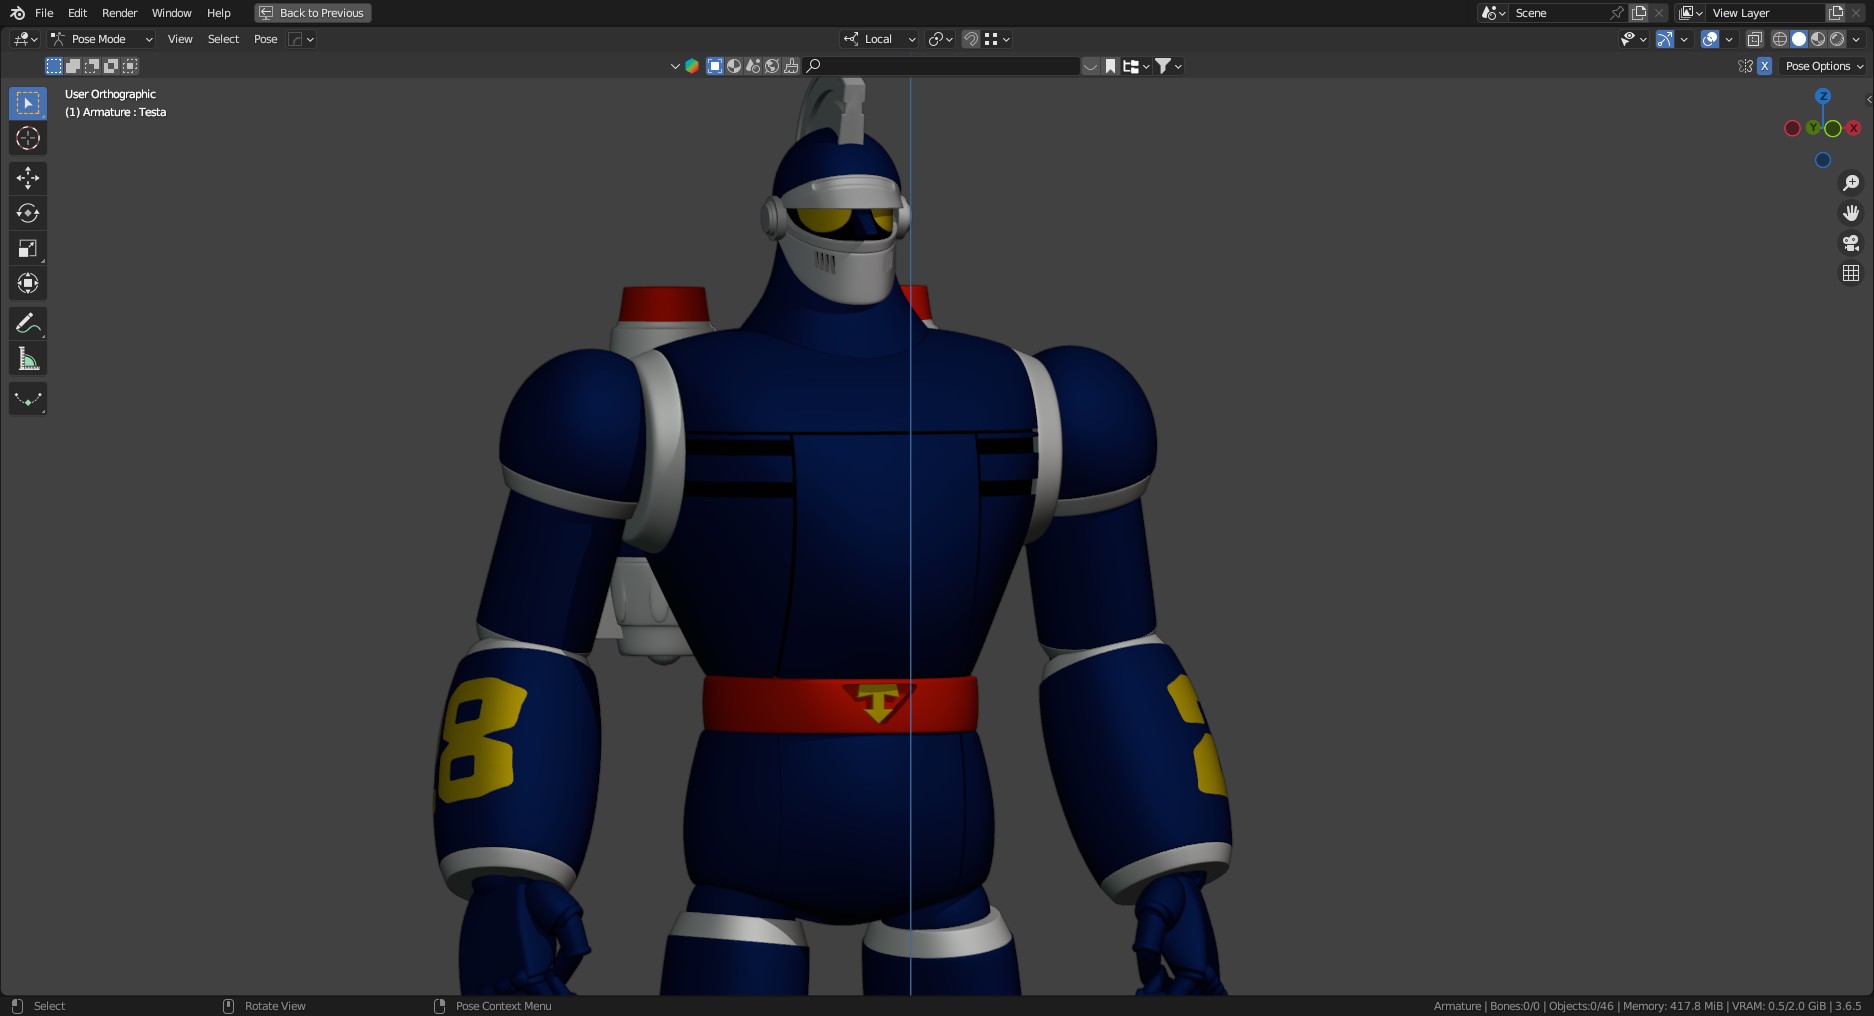Open the overlays options dropdown arrow
The height and width of the screenshot is (1016, 1874).
(1729, 39)
